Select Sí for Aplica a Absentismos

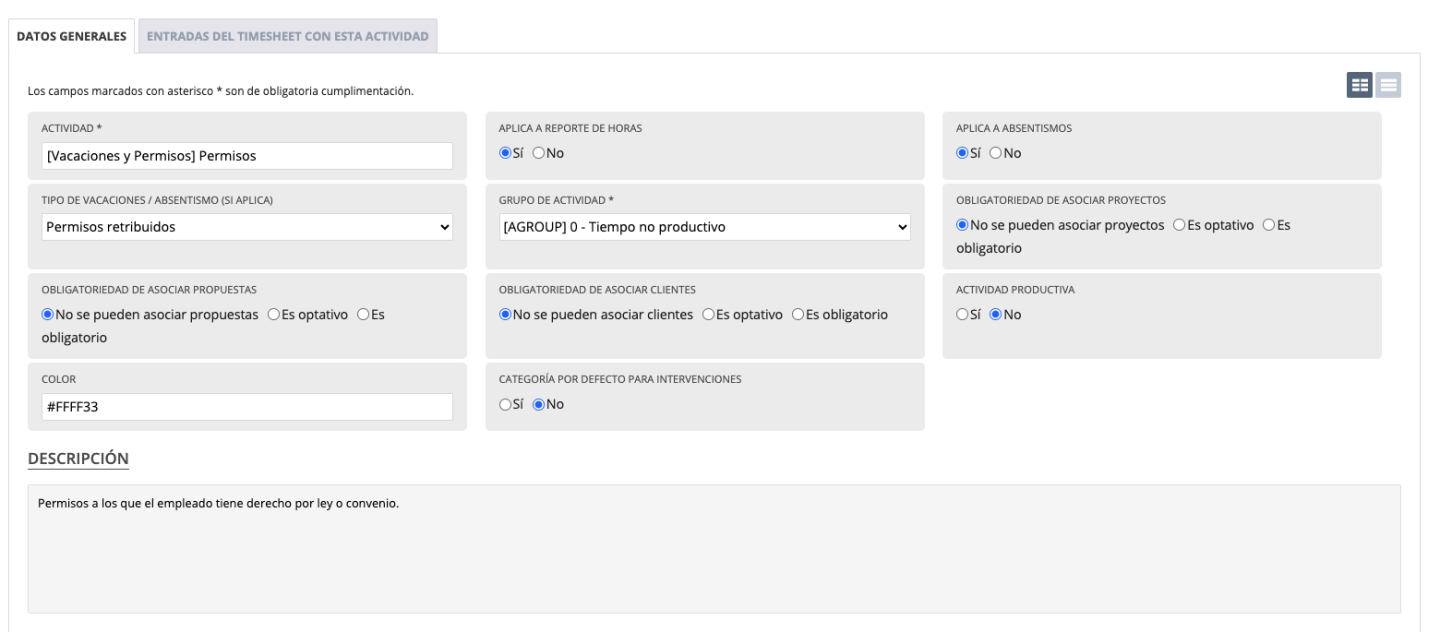point(962,153)
